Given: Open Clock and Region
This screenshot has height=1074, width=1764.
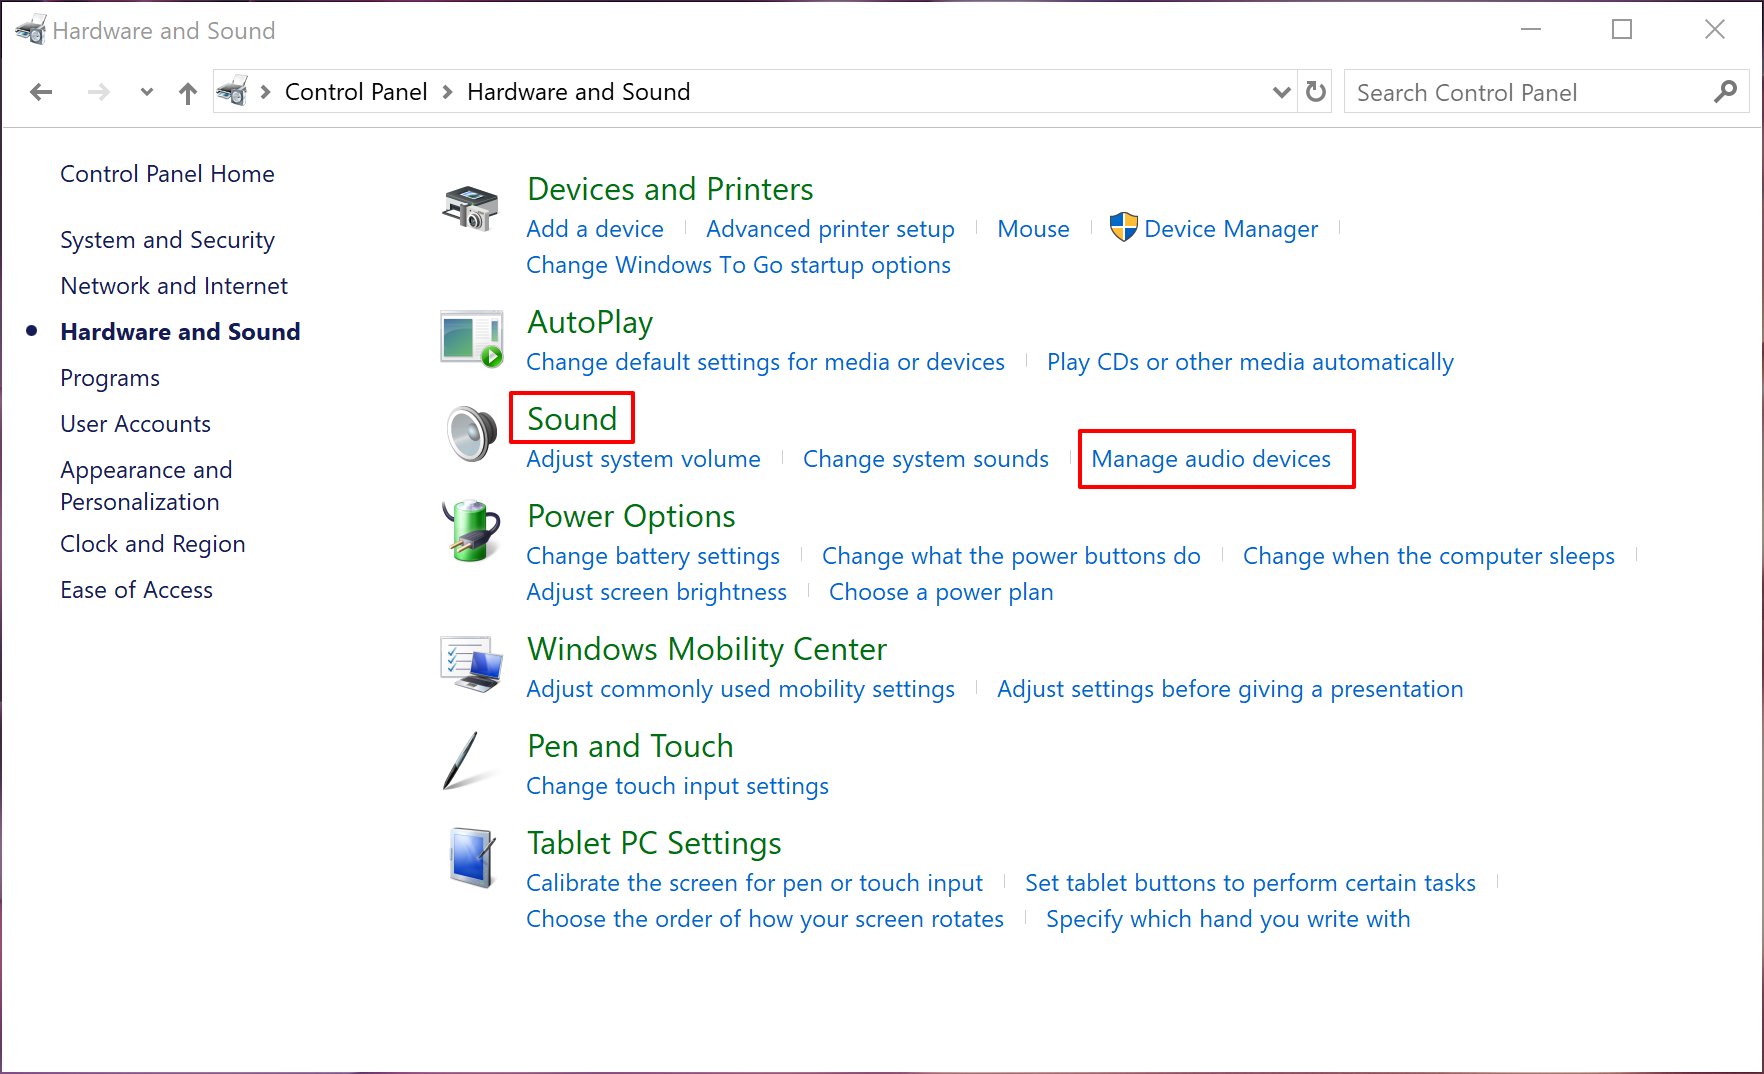Looking at the screenshot, I should pos(153,544).
